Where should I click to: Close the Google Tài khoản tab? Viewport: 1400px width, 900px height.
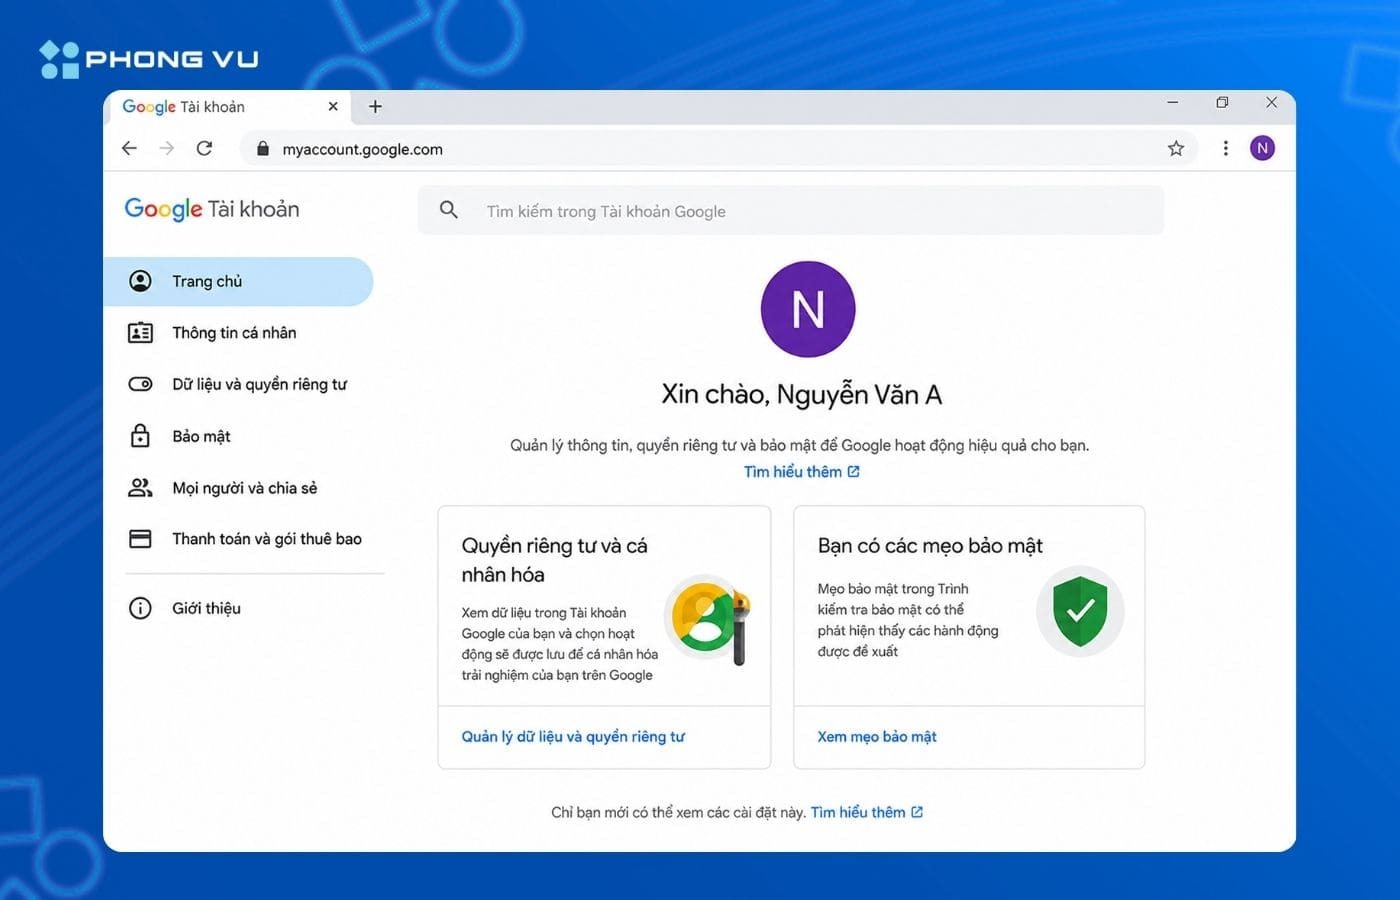click(x=333, y=106)
